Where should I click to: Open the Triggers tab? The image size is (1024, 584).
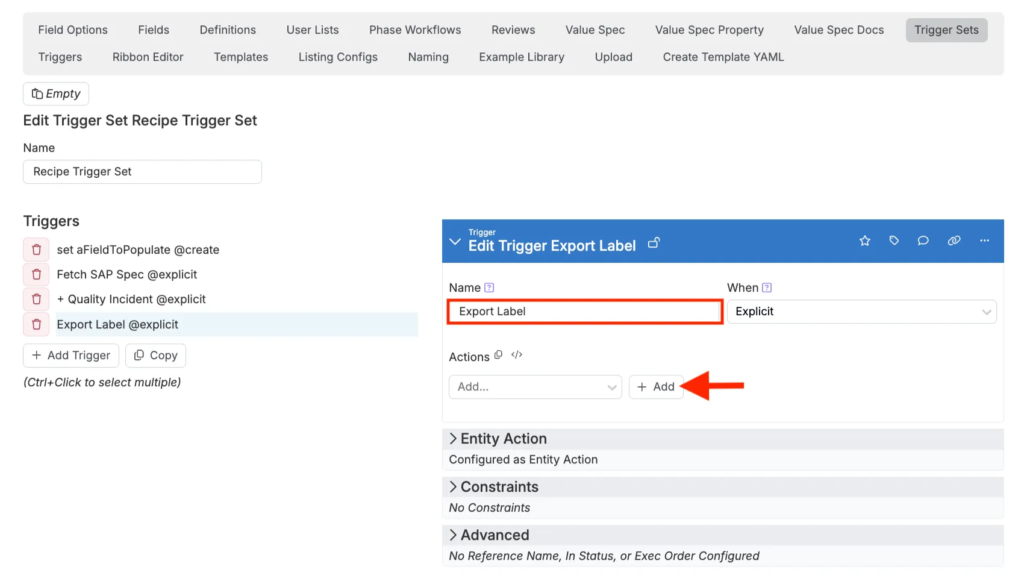60,57
